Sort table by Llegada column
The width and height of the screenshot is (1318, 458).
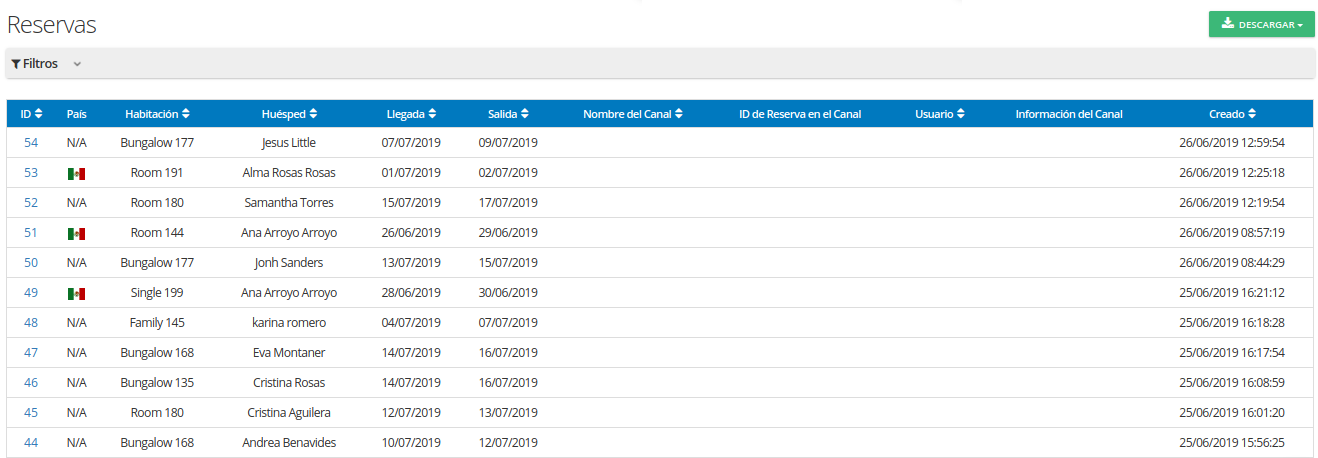coord(411,114)
